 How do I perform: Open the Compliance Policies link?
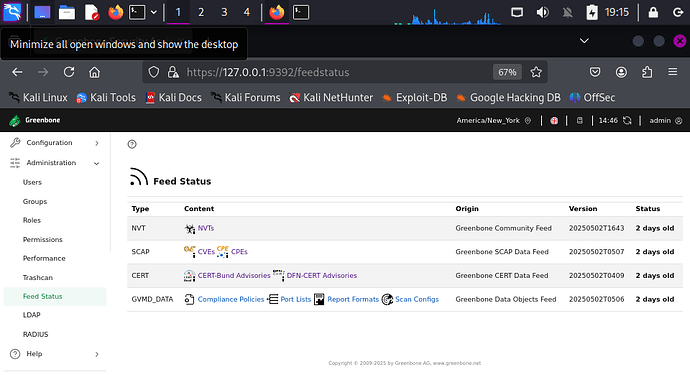tap(231, 299)
